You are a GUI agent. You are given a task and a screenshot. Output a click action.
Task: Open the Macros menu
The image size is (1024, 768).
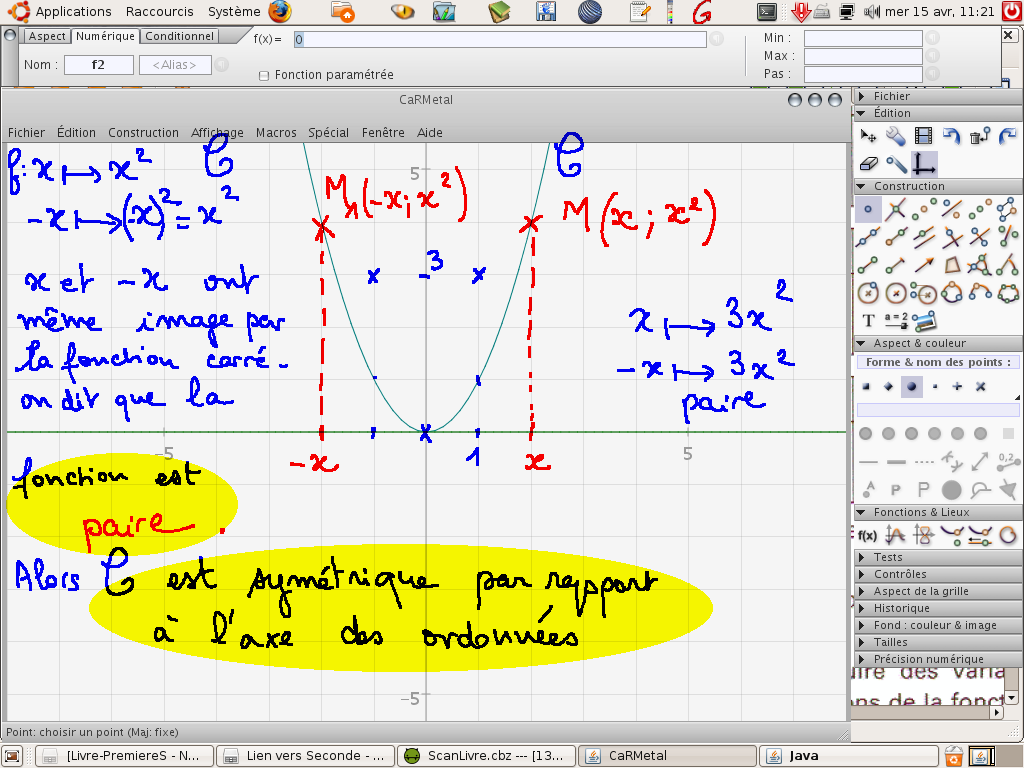tap(276, 132)
